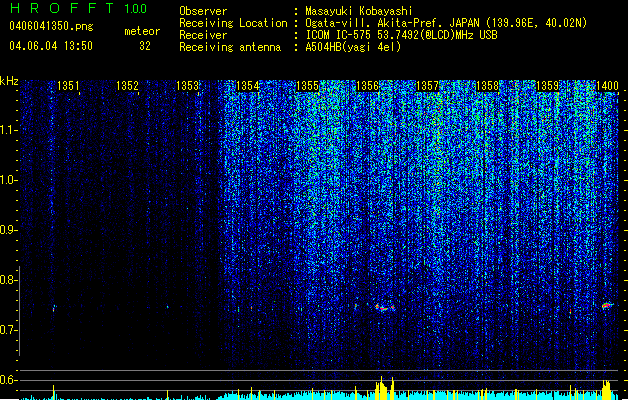Image resolution: width=629 pixels, height=400 pixels.
Task: Click the date stamp 04.06.04 13:50
Action: pyautogui.click(x=51, y=46)
